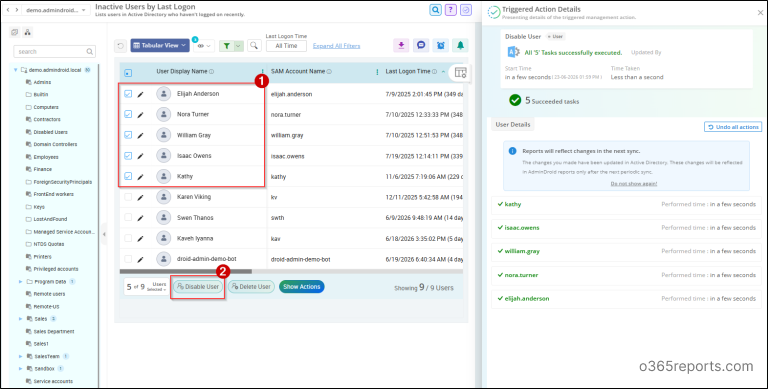This screenshot has height=389, width=768.
Task: Click the avatar icon of Kathy
Action: [164, 176]
